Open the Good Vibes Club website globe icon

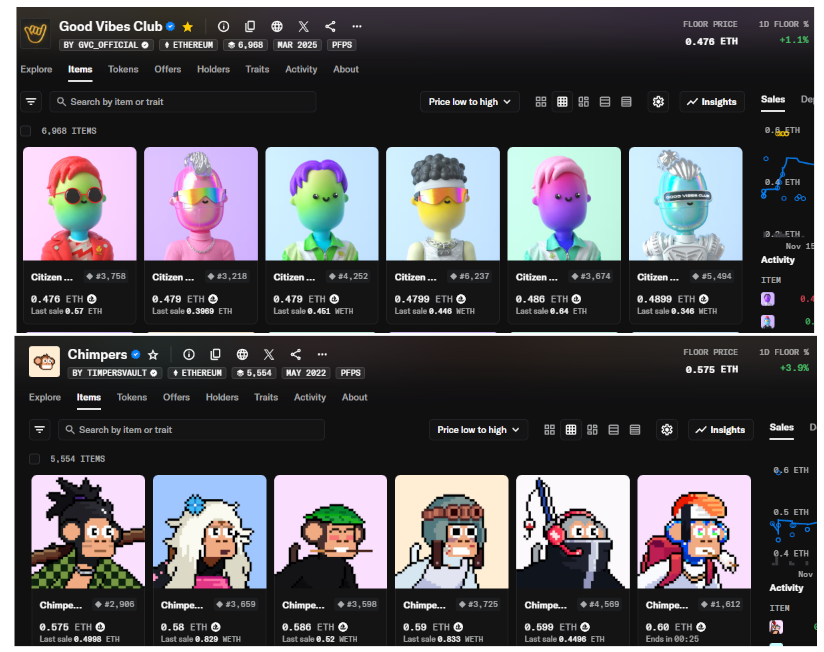click(x=277, y=26)
